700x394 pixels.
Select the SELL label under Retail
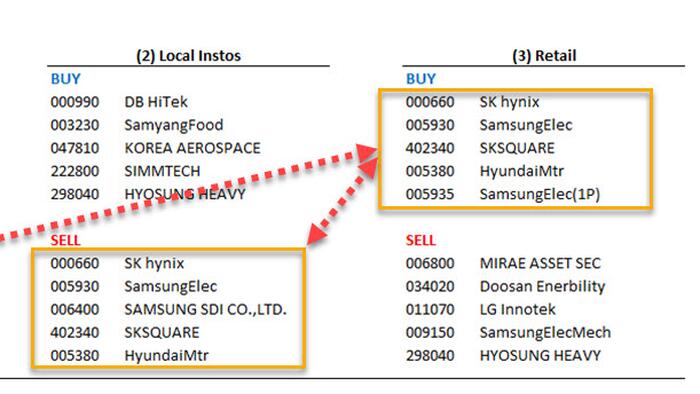point(421,241)
